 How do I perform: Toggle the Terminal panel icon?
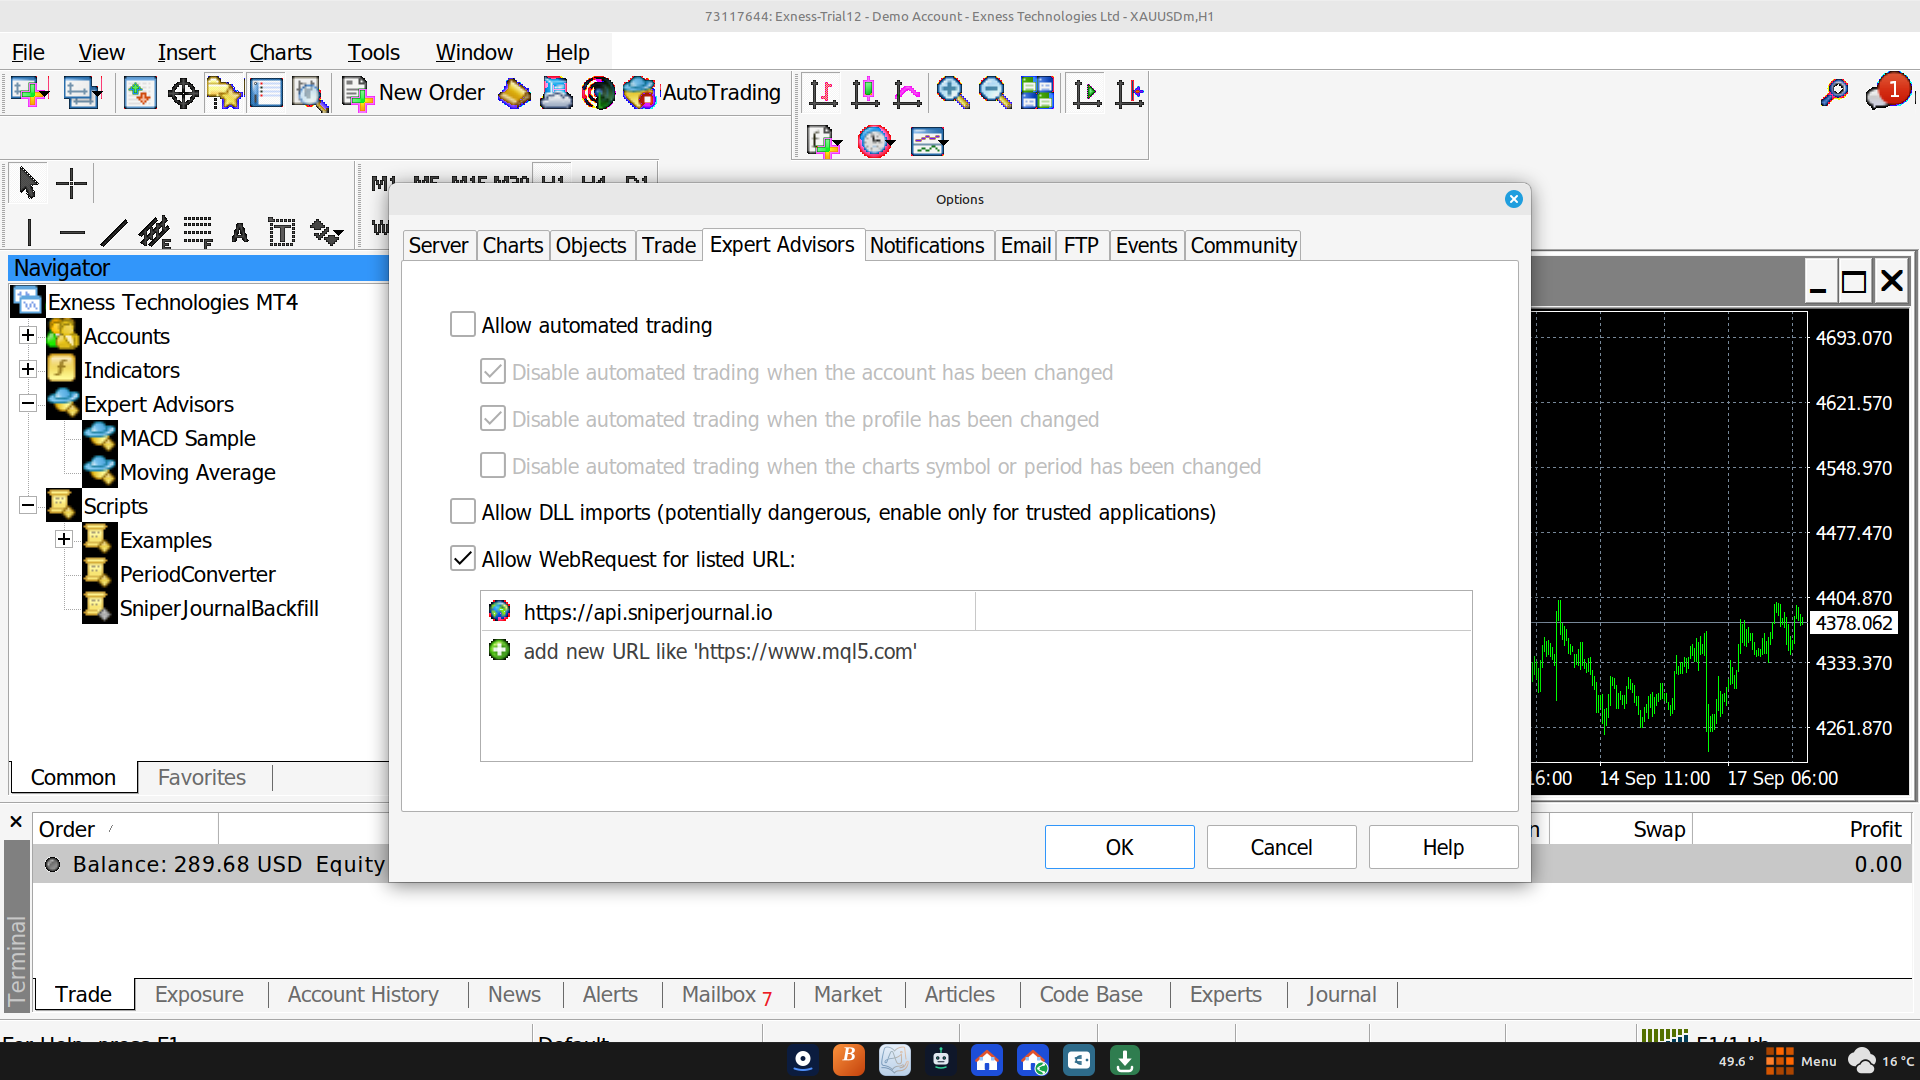(266, 93)
